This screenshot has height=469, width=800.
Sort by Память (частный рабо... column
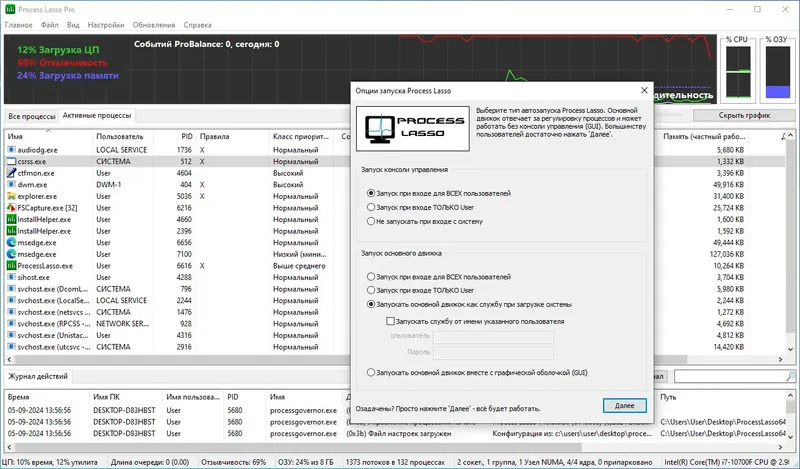(x=704, y=137)
